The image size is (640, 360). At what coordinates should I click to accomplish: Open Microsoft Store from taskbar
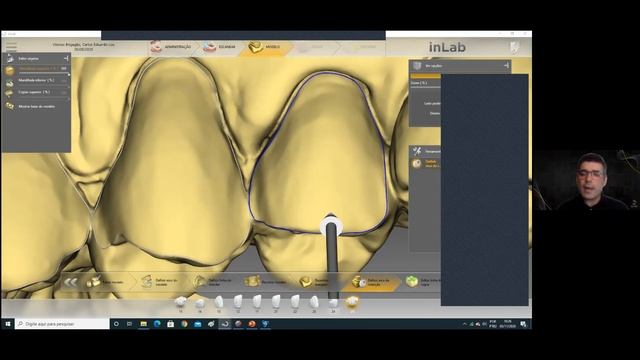(x=171, y=324)
